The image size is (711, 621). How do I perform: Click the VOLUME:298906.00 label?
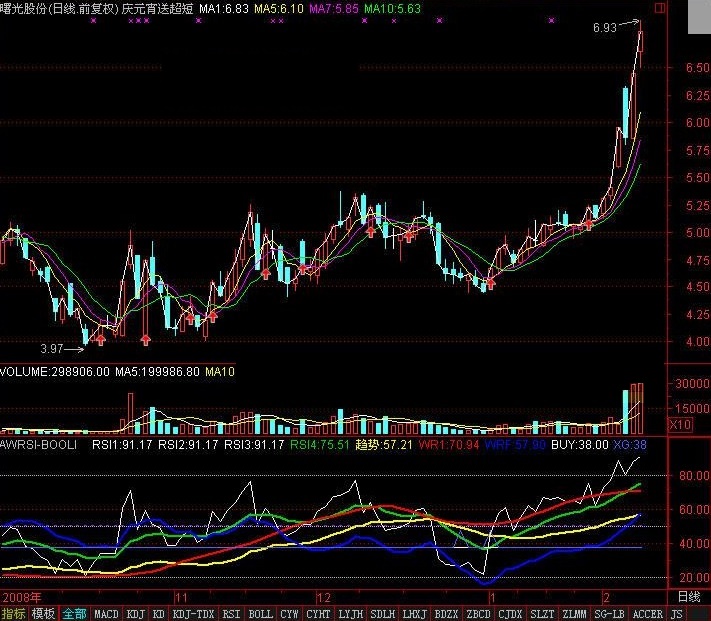55,372
